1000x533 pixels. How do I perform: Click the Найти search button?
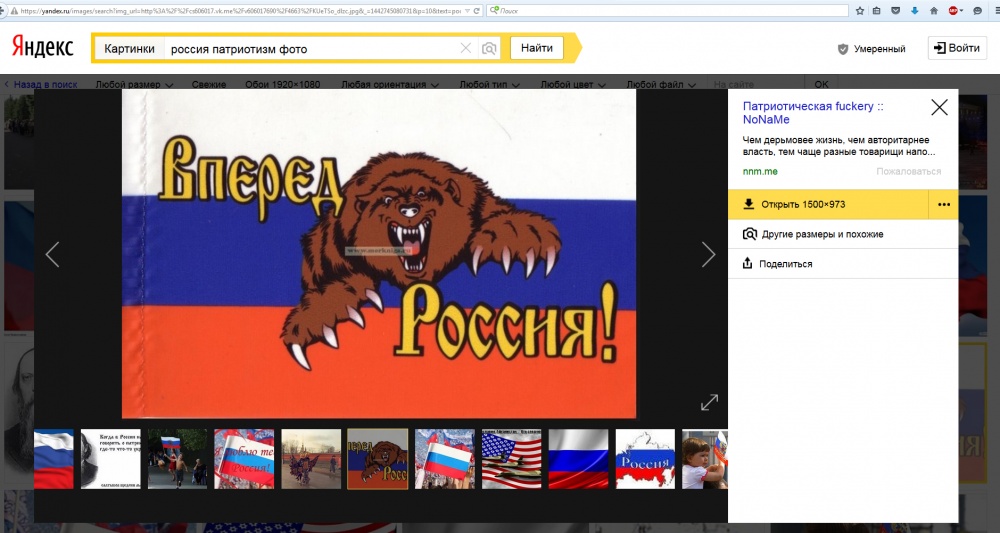coord(537,48)
